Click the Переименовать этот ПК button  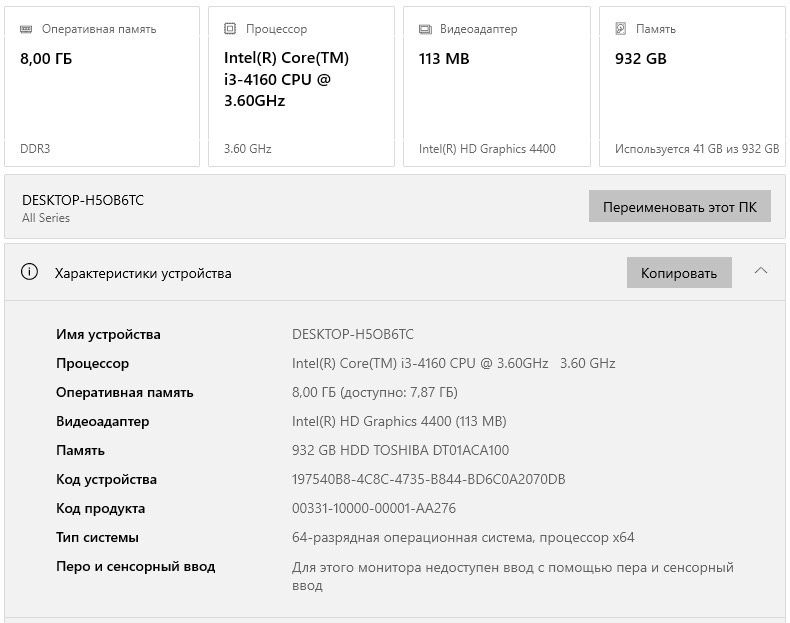tap(680, 206)
